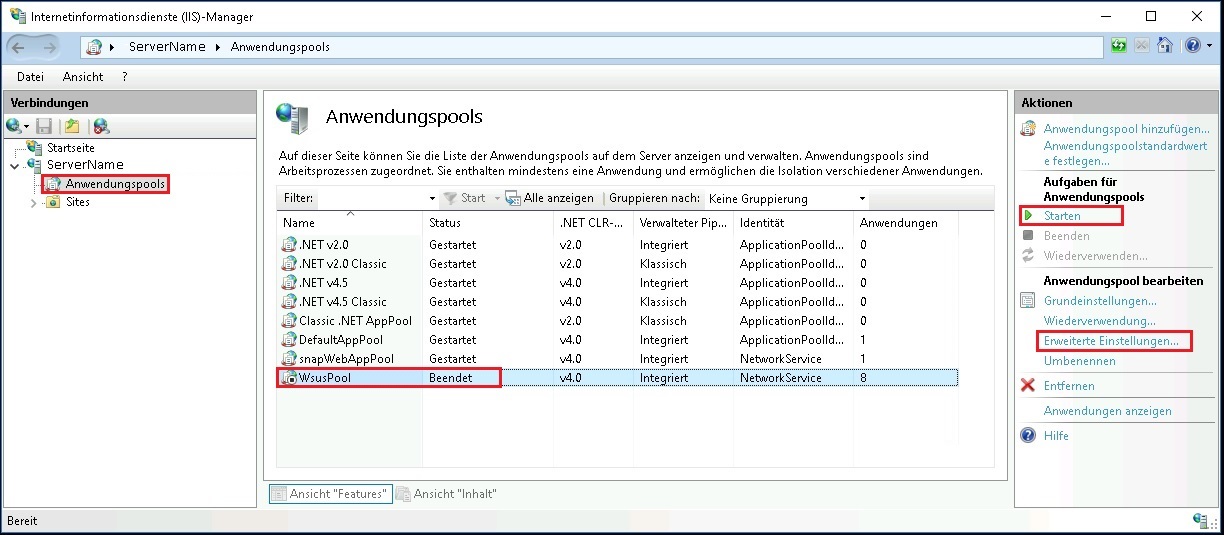Open Erweiterte Einstellungen link
Image resolution: width=1224 pixels, height=535 pixels.
[1111, 341]
